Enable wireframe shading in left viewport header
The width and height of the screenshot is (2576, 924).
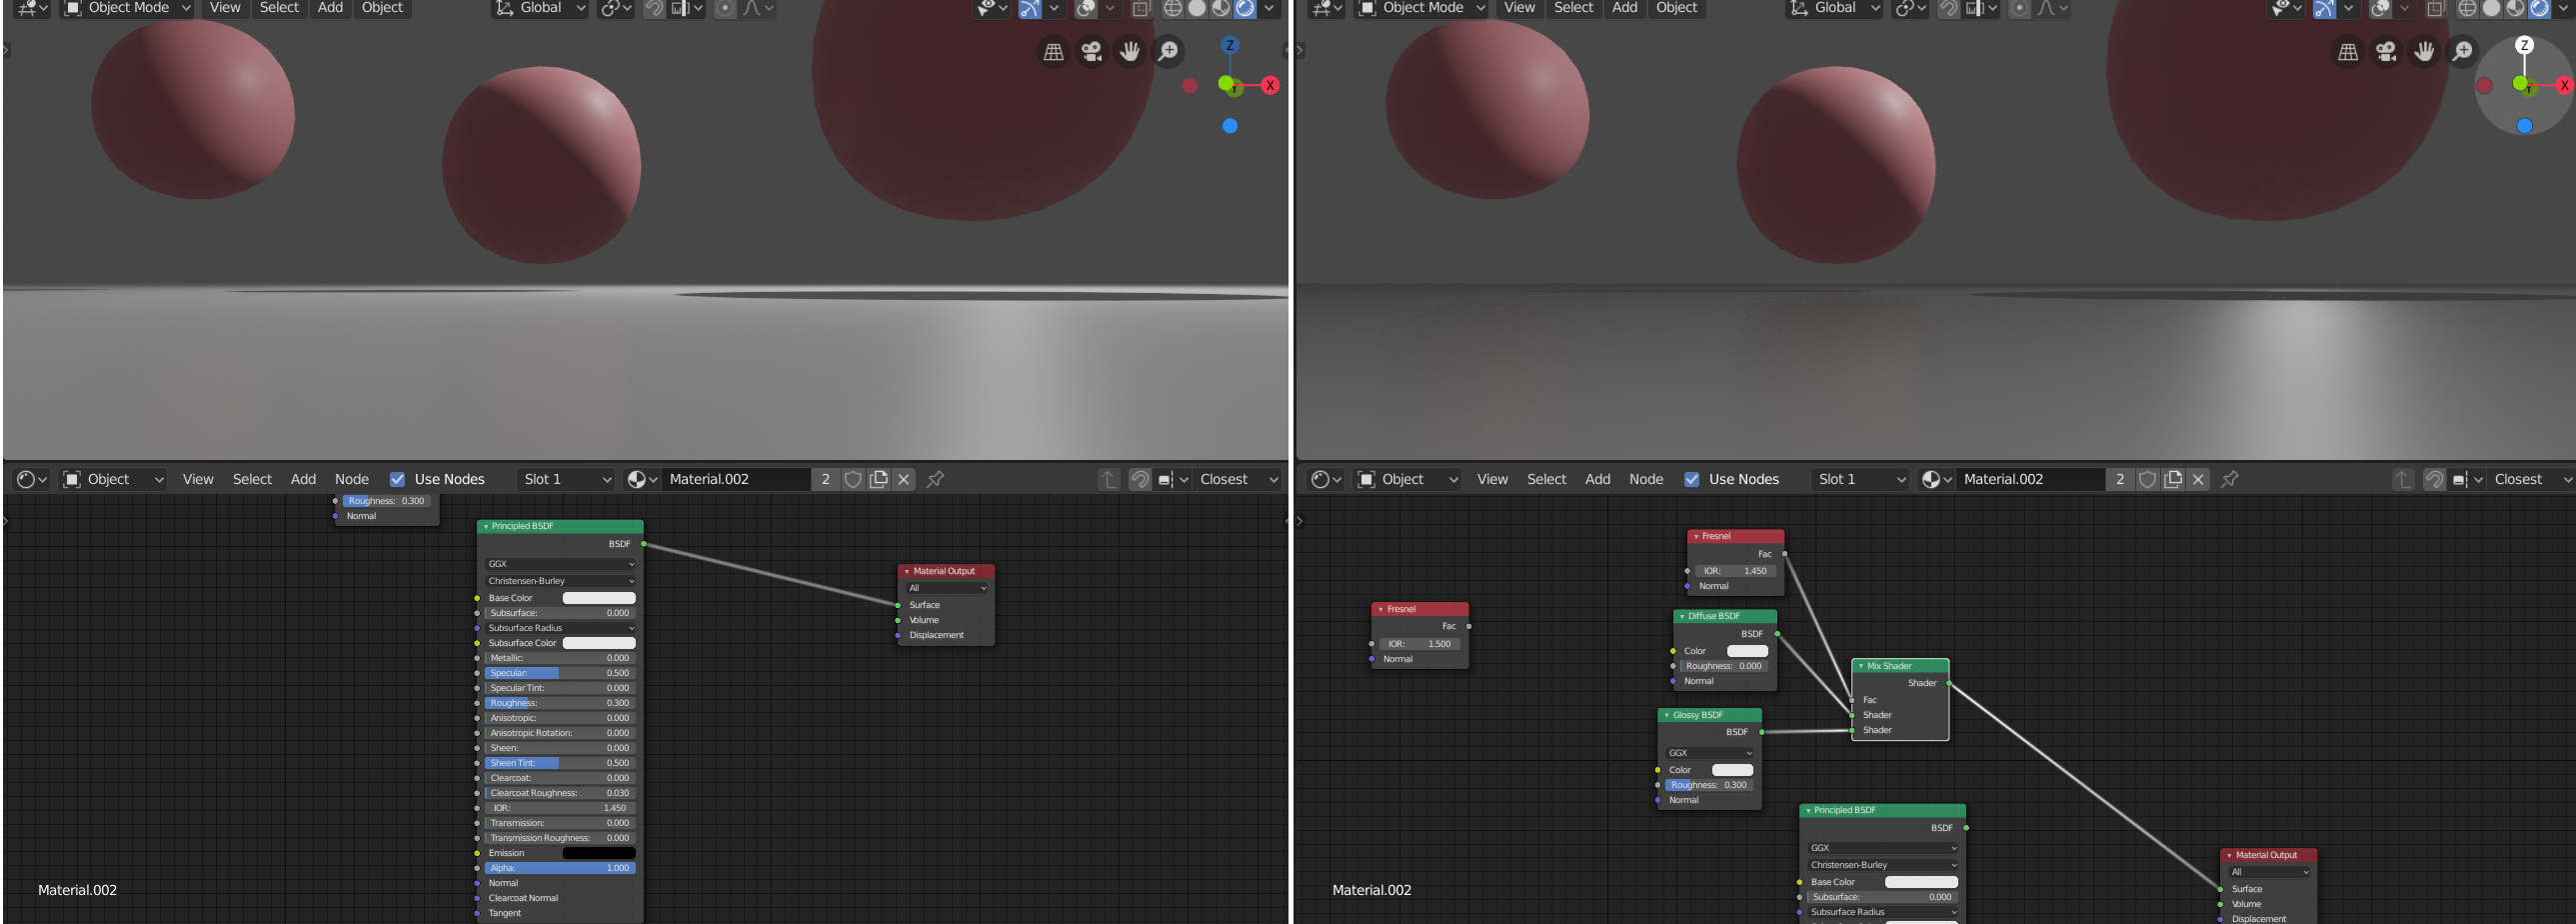[x=1173, y=8]
